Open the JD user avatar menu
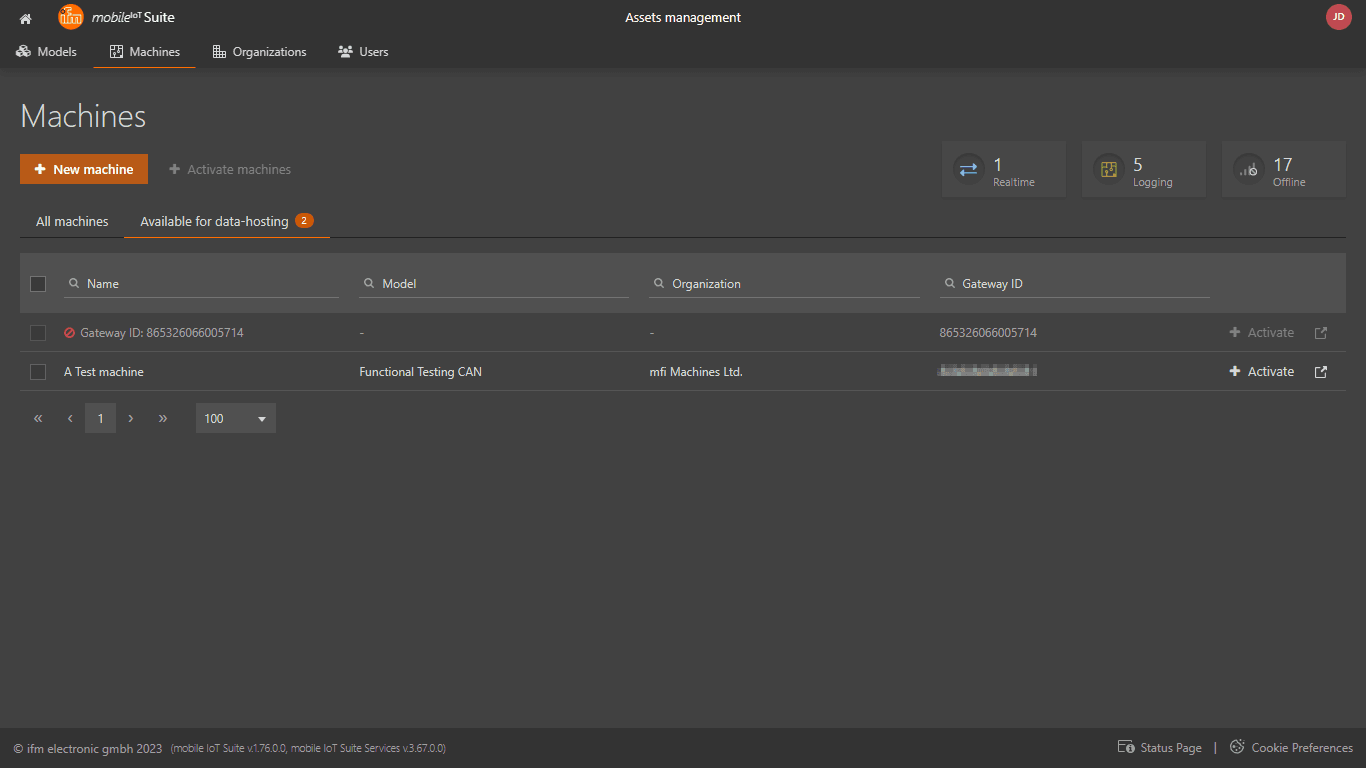Image resolution: width=1366 pixels, height=768 pixels. coord(1338,17)
